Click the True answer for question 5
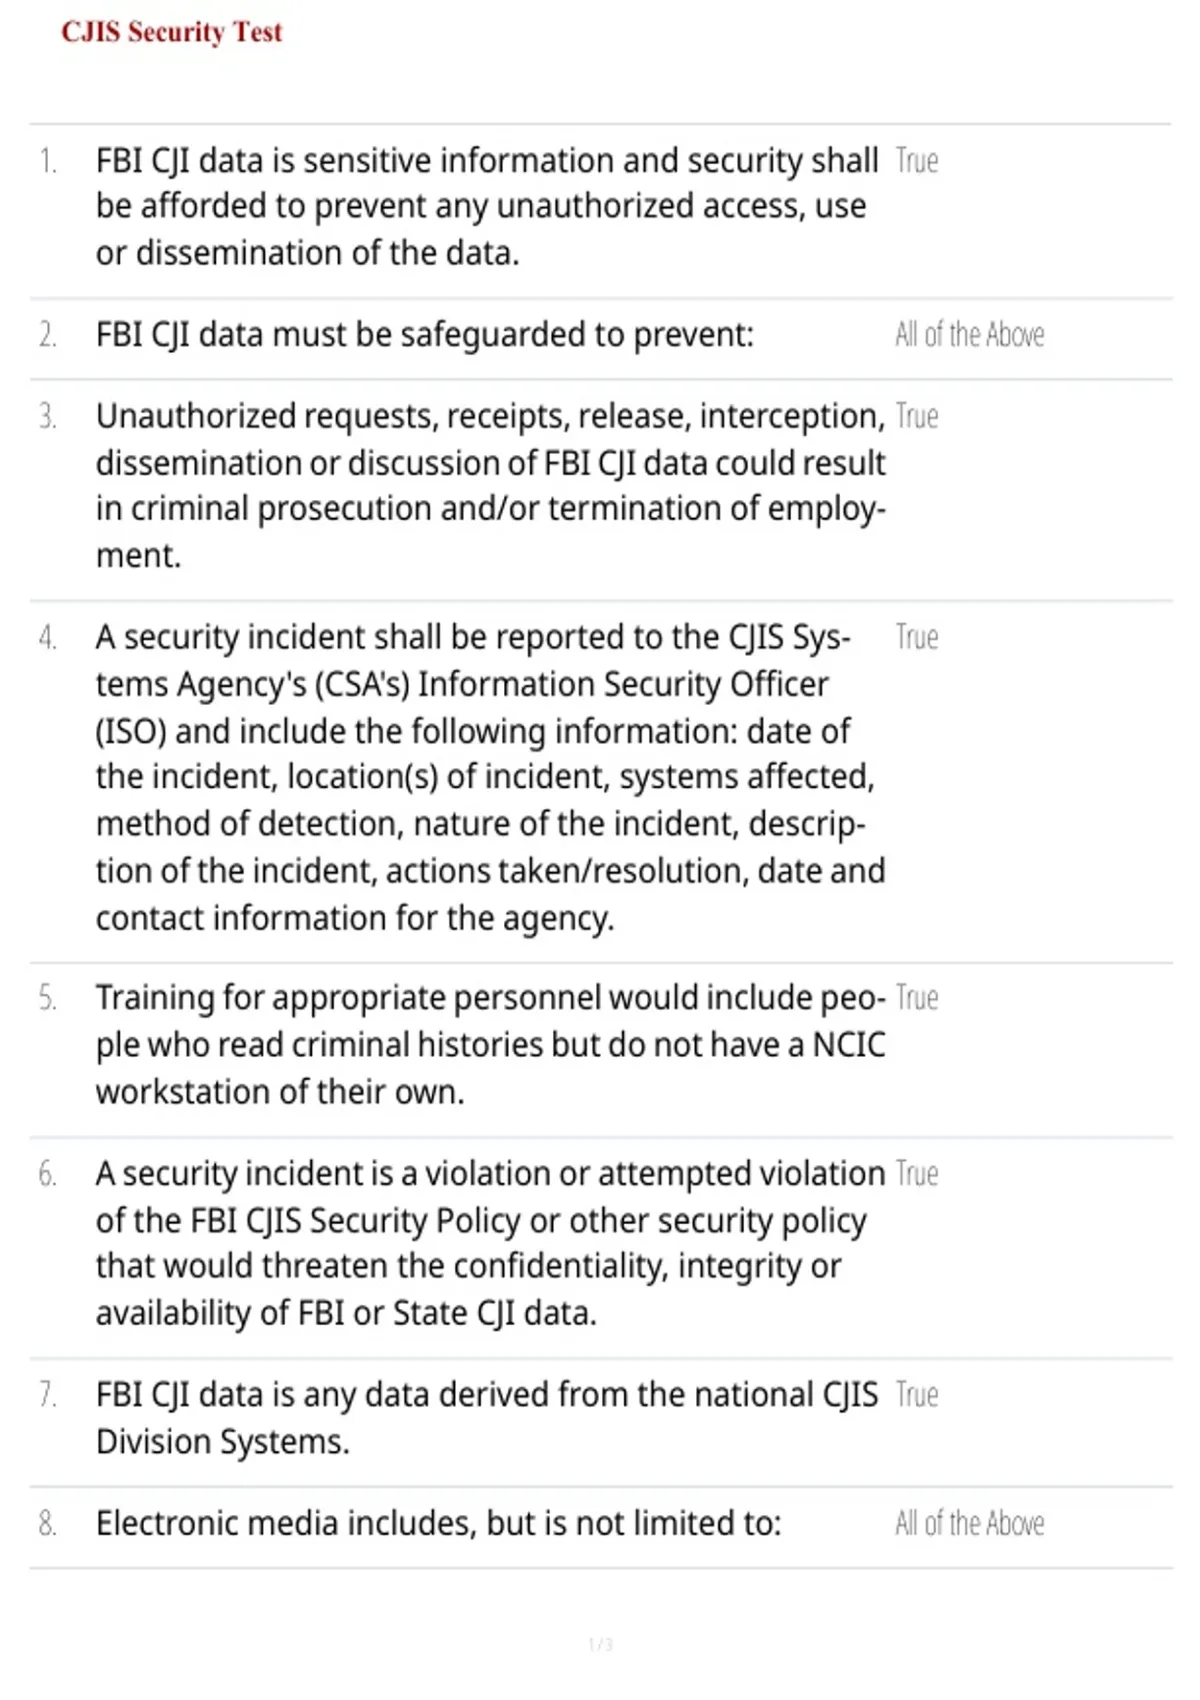 pyautogui.click(x=917, y=998)
